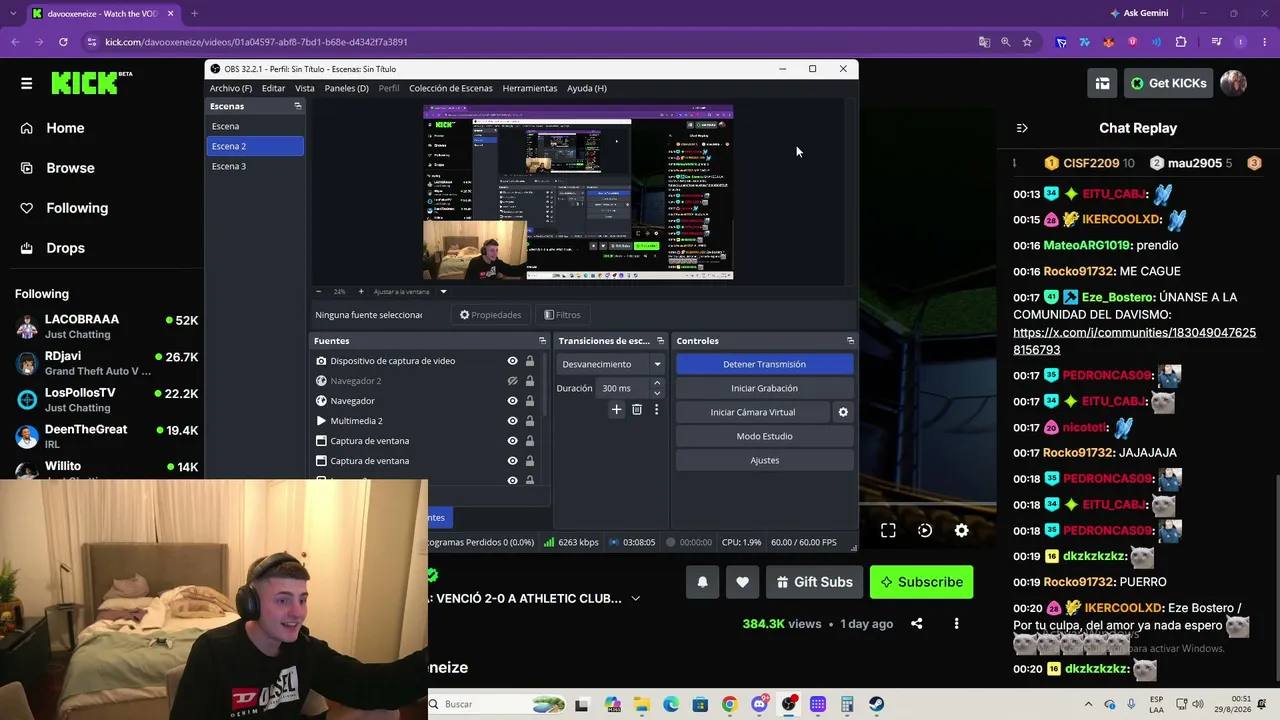Open the x.com community link in chat
This screenshot has width=1280, height=720.
1134,341
